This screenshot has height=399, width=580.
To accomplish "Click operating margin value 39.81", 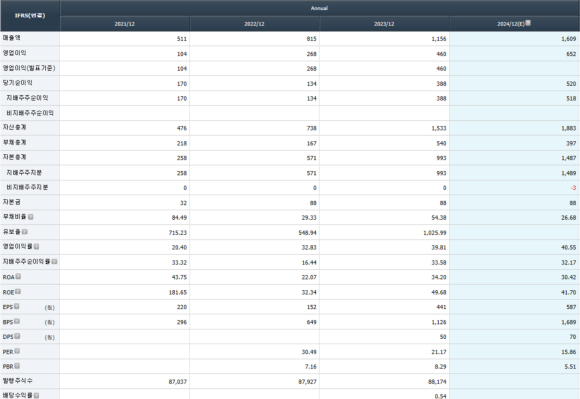I will point(439,247).
